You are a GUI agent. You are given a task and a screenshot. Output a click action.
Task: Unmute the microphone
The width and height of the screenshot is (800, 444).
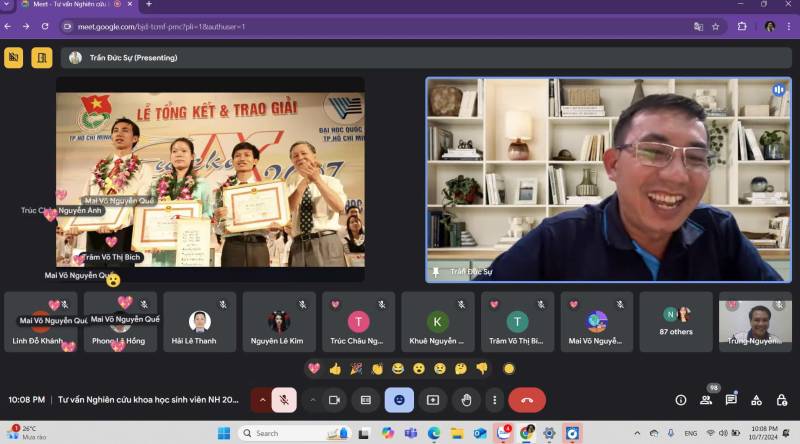284,400
